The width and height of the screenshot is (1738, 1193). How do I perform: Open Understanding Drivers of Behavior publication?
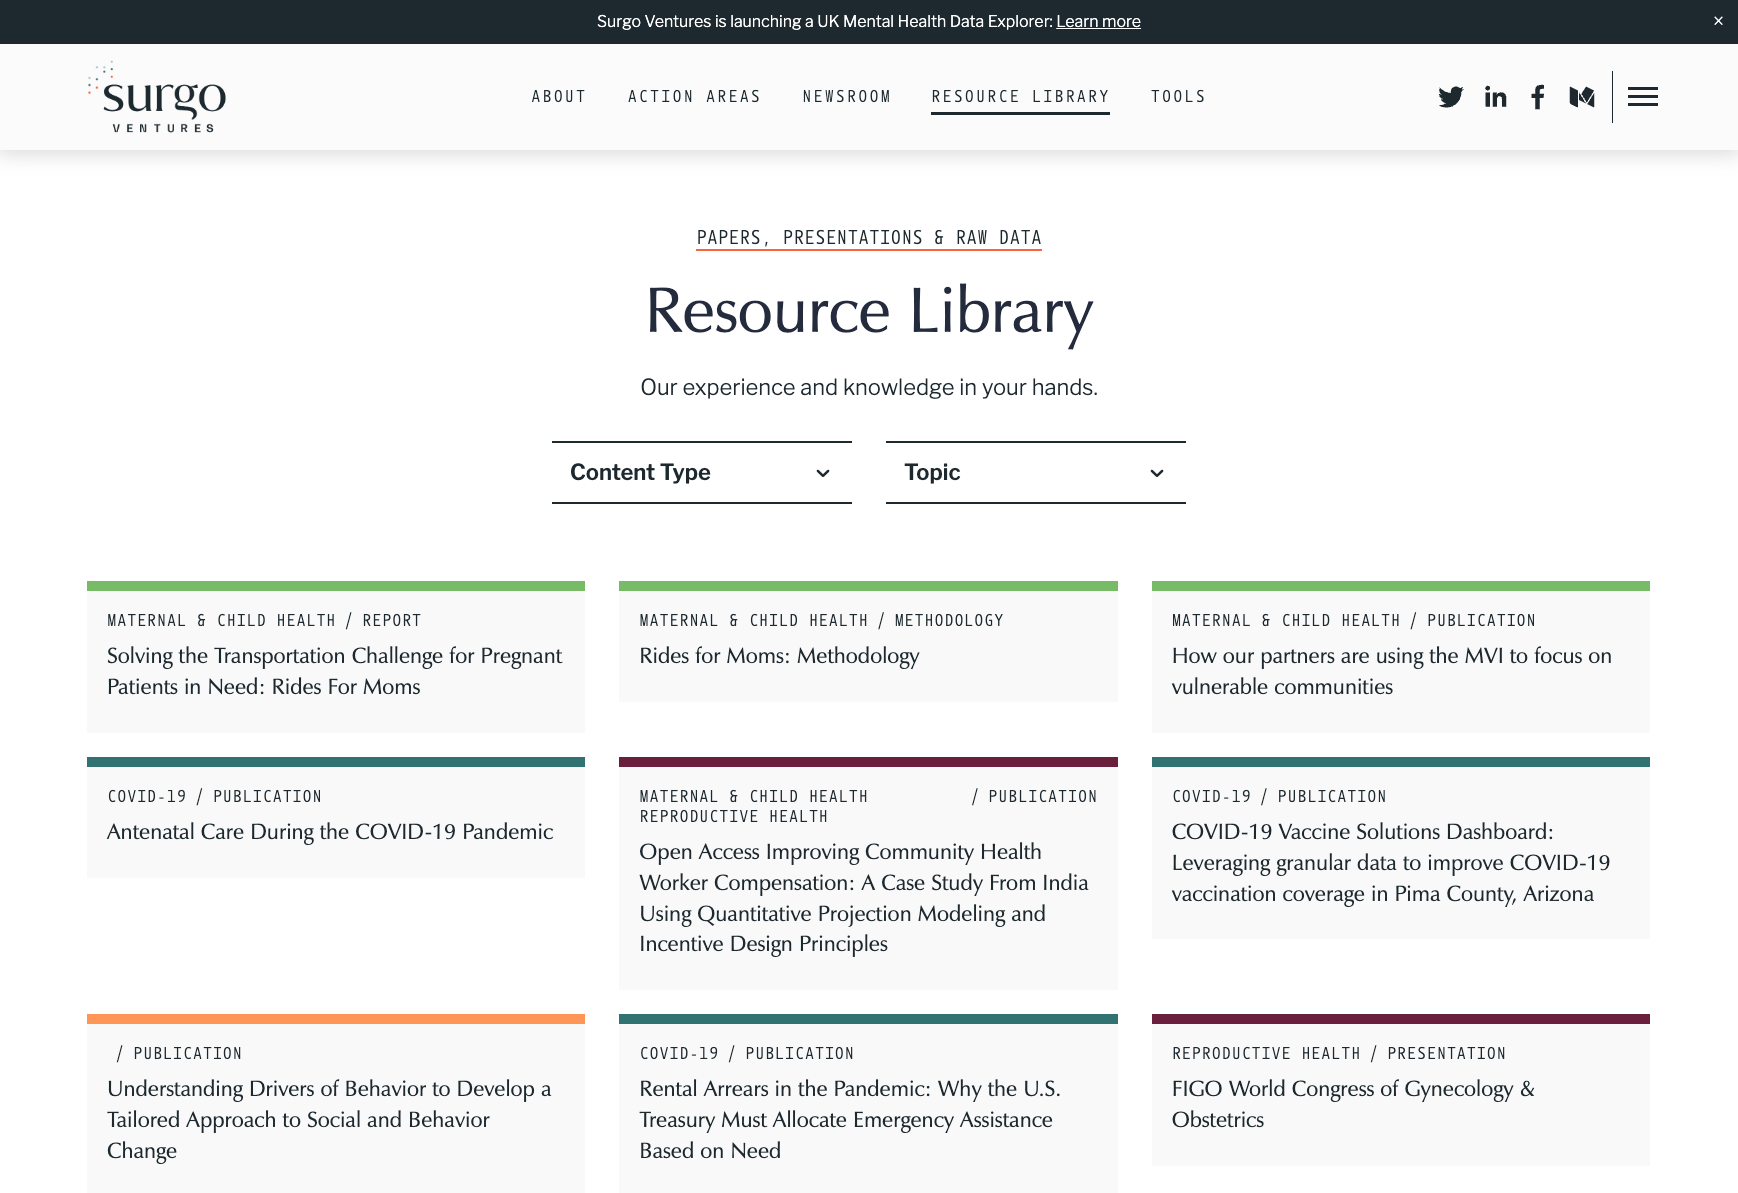(x=329, y=1120)
